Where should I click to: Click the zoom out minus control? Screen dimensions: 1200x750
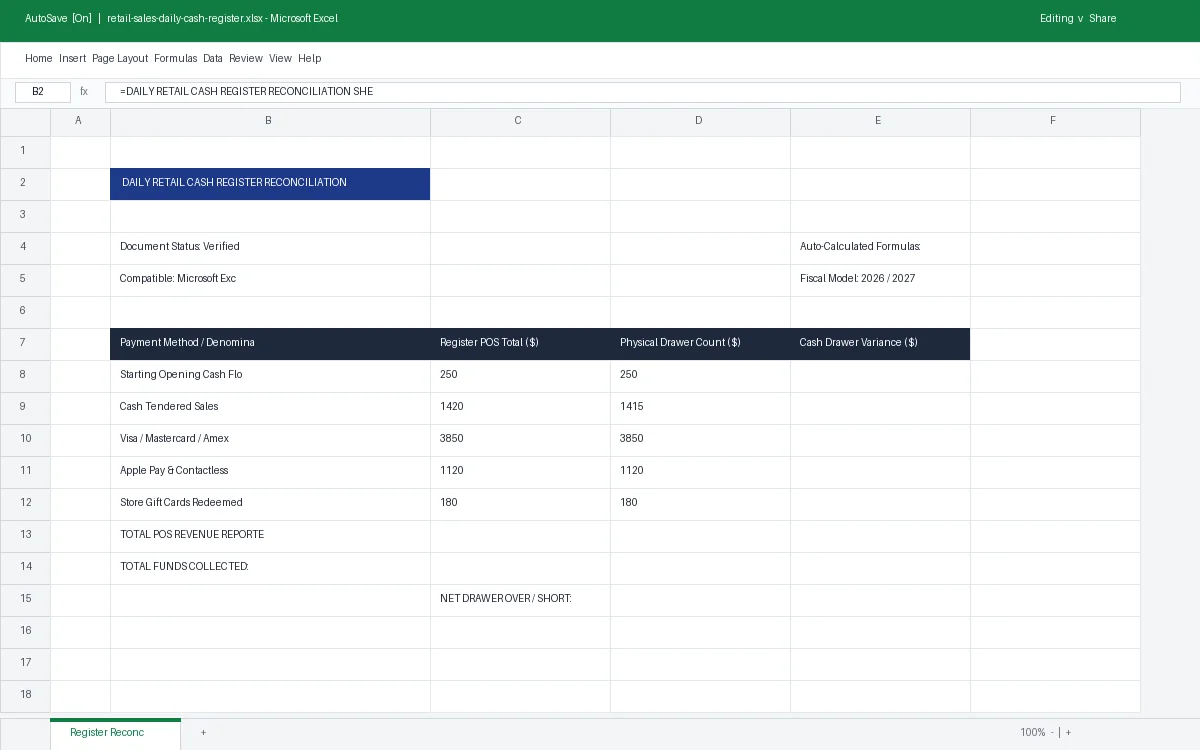pyautogui.click(x=1052, y=733)
